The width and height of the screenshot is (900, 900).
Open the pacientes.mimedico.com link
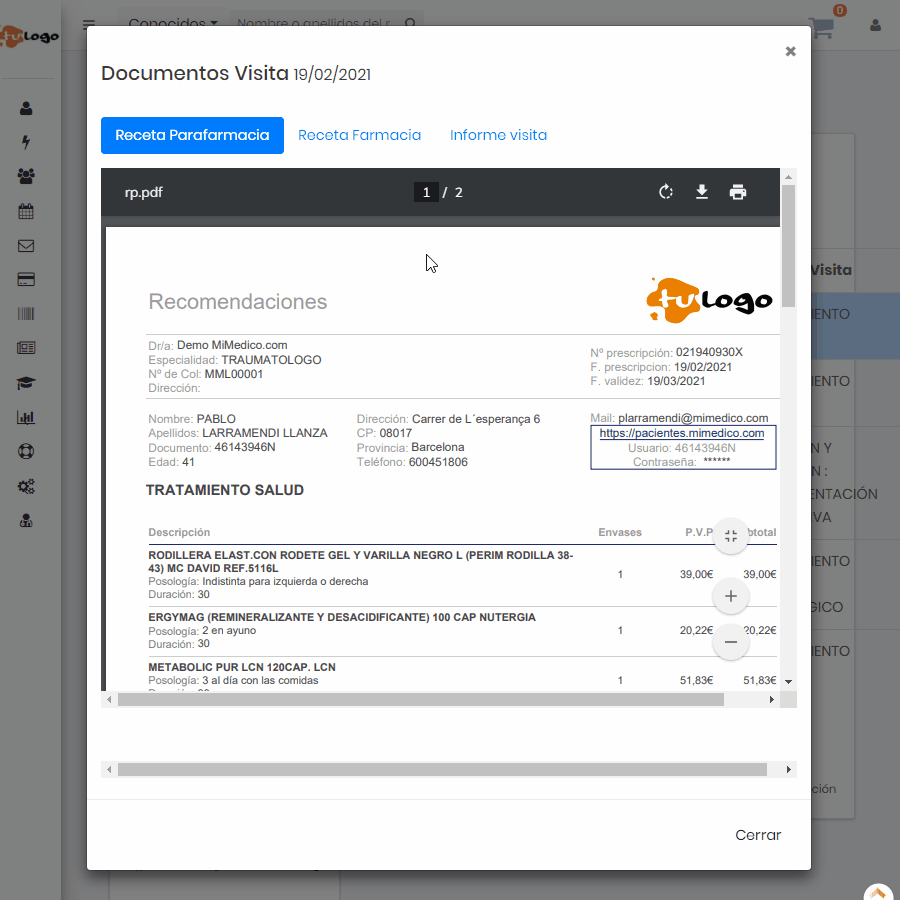pyautogui.click(x=682, y=433)
